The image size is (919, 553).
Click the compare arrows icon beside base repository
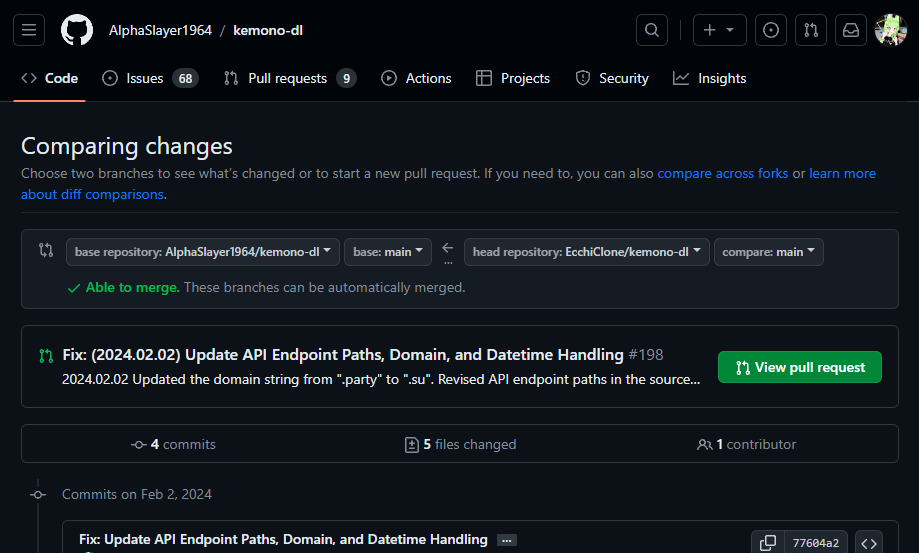pos(46,250)
